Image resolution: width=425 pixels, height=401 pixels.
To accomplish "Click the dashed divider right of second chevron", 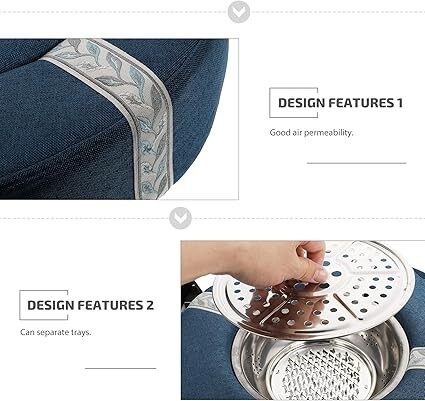I will point(309,218).
